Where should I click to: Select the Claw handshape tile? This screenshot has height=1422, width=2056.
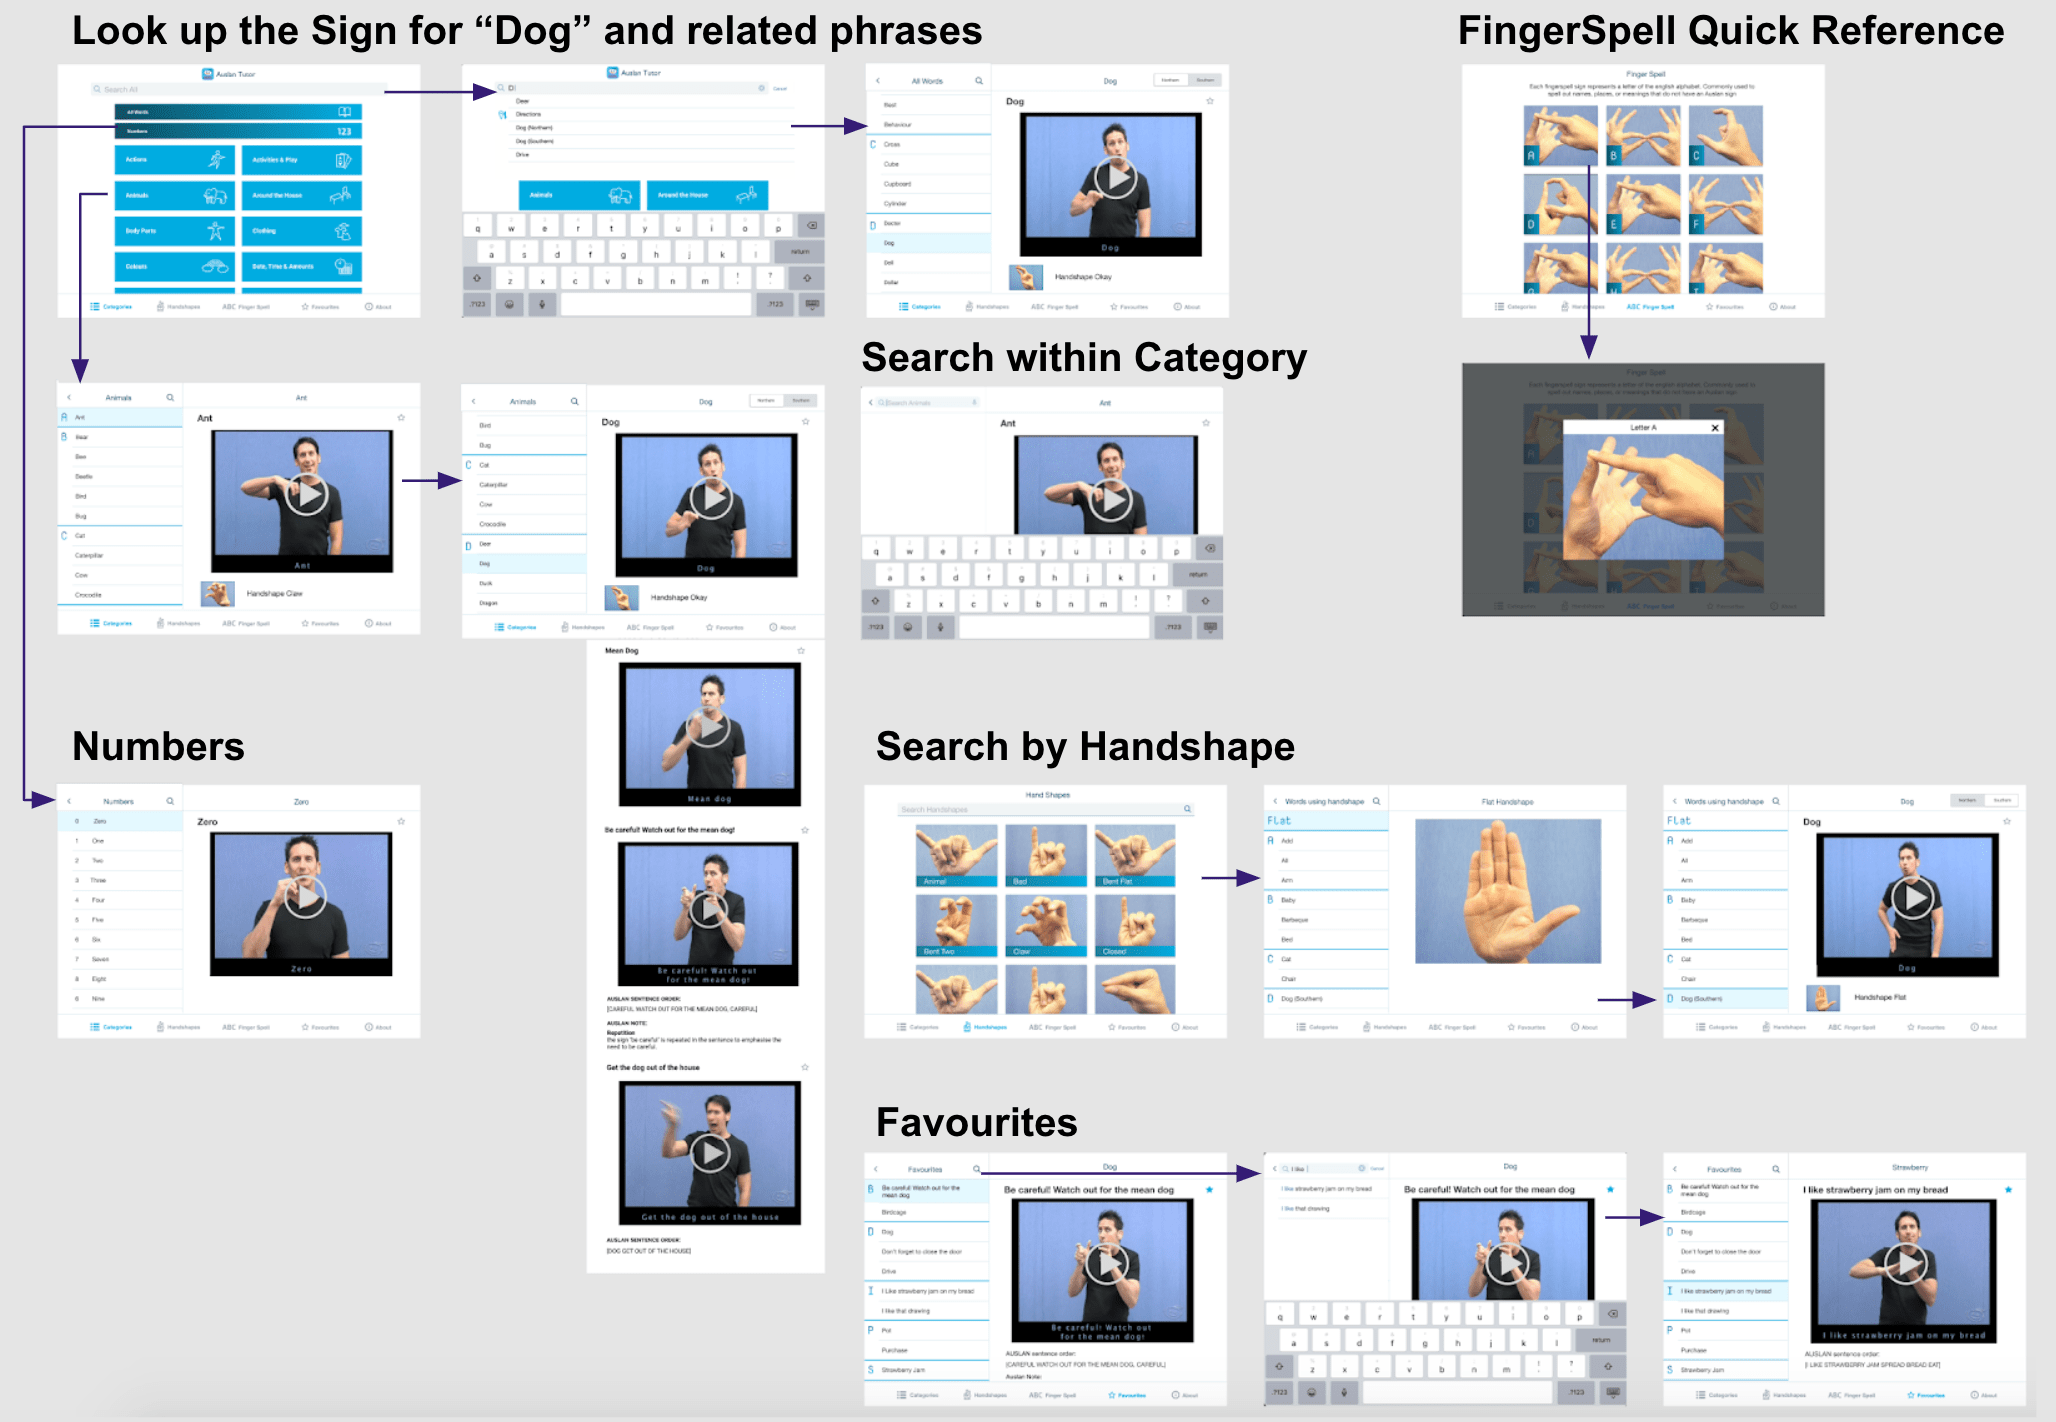[x=1045, y=925]
